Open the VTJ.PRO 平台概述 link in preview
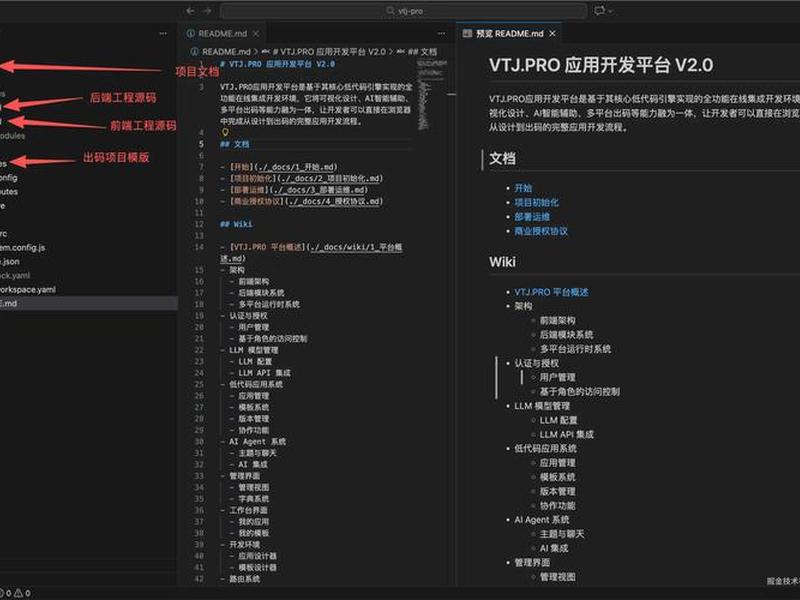Viewport: 800px width, 600px height. [551, 292]
